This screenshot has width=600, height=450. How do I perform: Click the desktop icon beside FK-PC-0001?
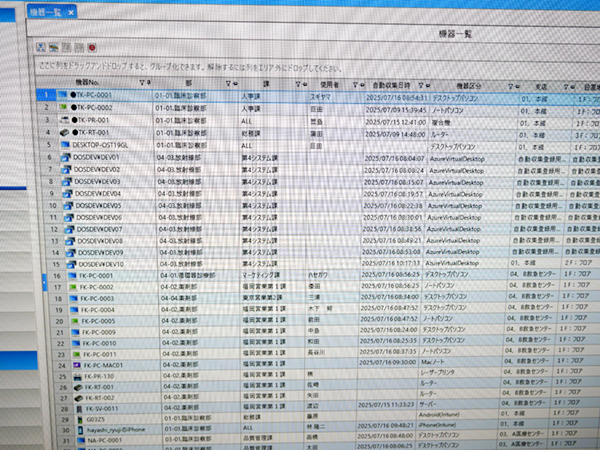coord(72,276)
